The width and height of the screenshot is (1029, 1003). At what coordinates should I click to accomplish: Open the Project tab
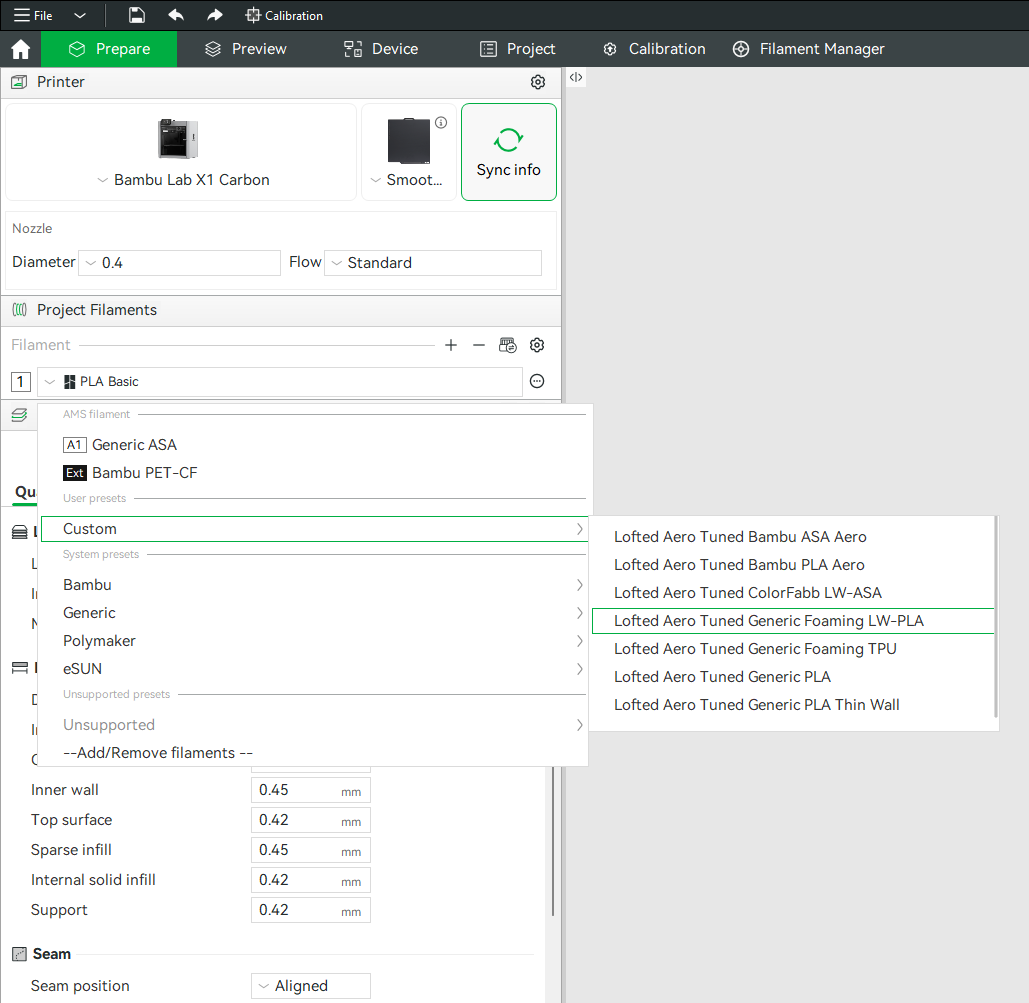(517, 49)
